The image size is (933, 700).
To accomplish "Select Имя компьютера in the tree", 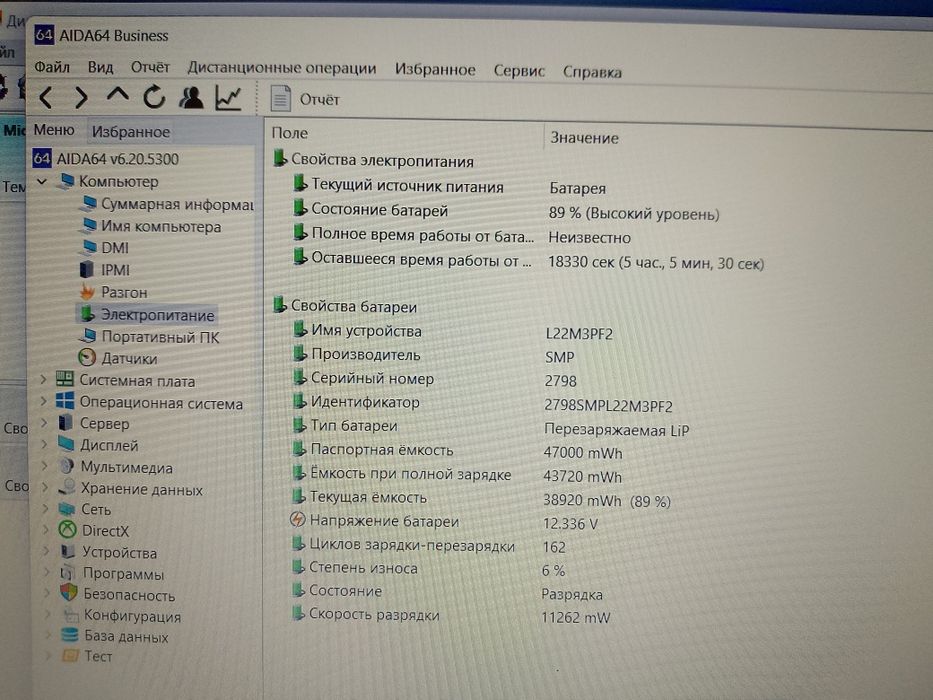I will (x=151, y=227).
